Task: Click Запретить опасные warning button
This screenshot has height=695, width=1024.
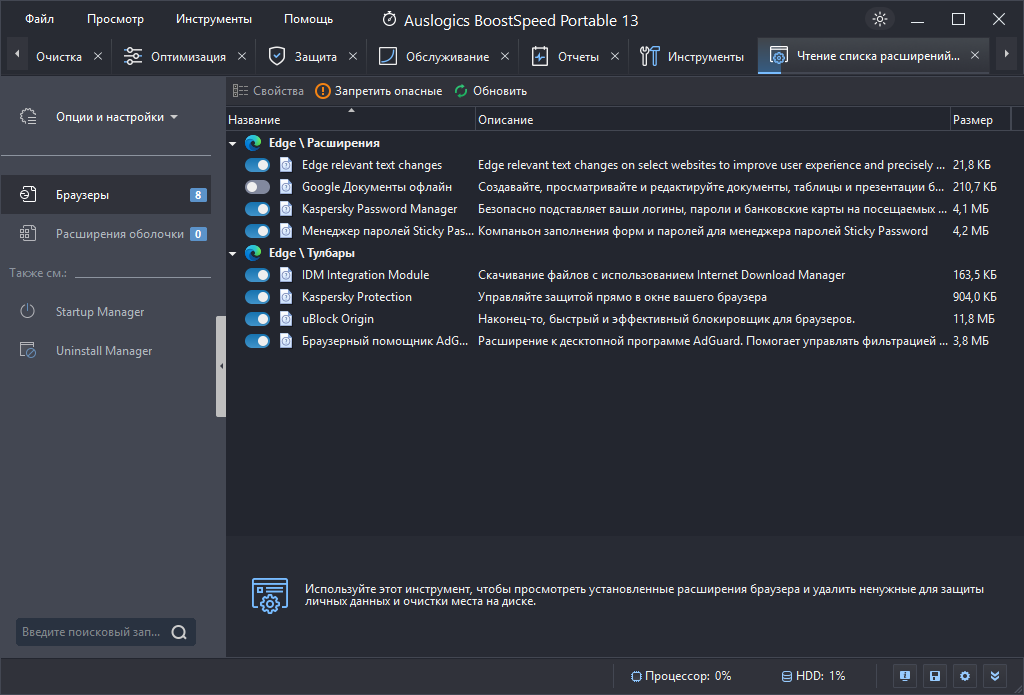Action: point(378,91)
